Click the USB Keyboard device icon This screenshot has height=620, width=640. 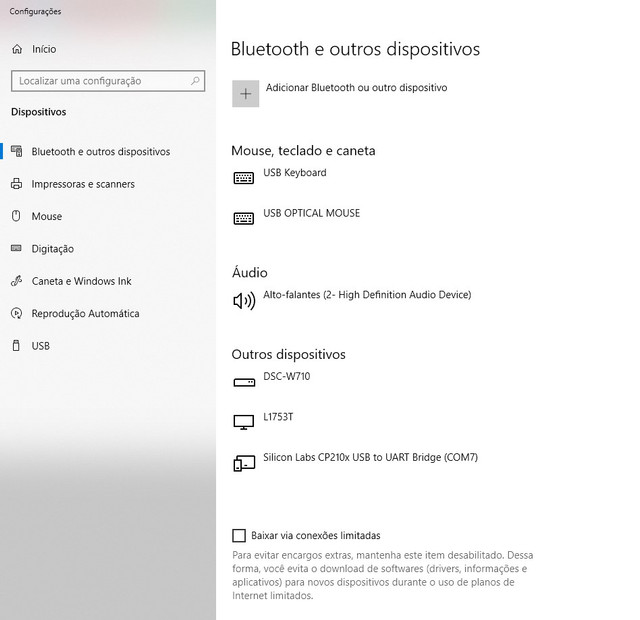point(244,178)
